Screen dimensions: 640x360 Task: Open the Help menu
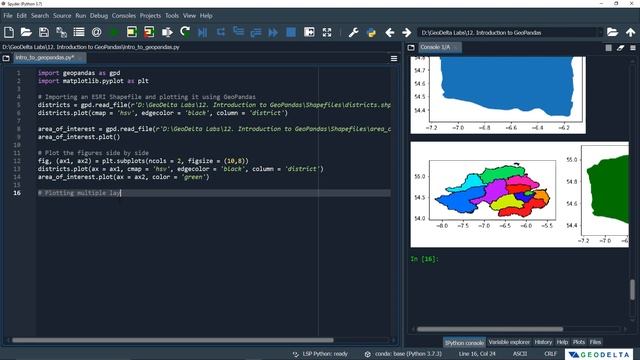(x=206, y=16)
